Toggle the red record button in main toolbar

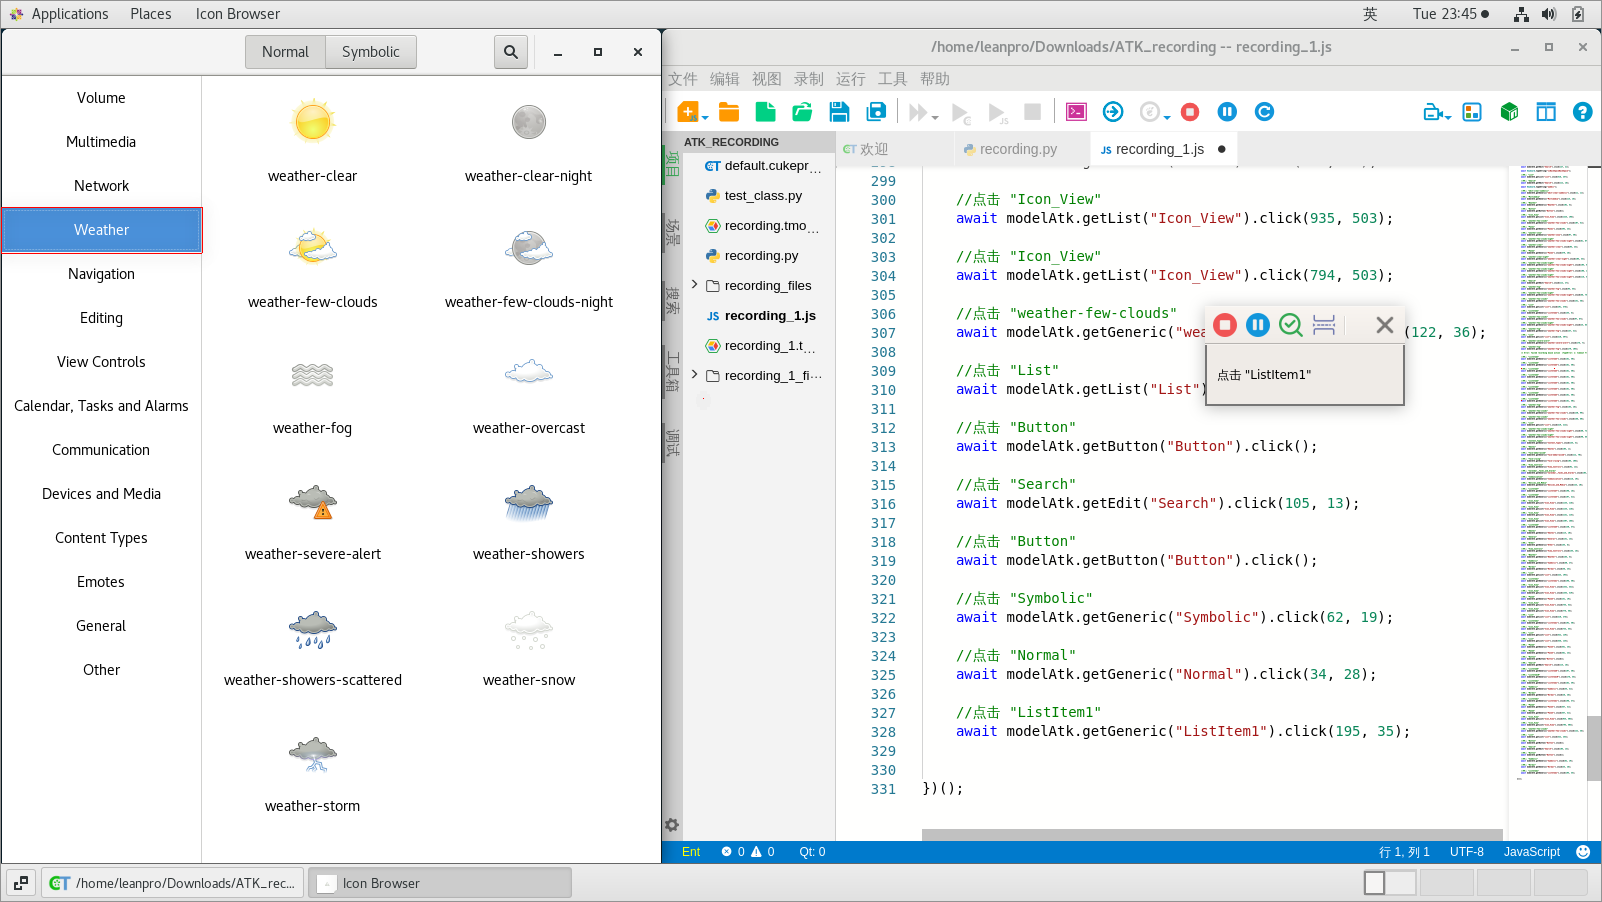tap(1190, 112)
